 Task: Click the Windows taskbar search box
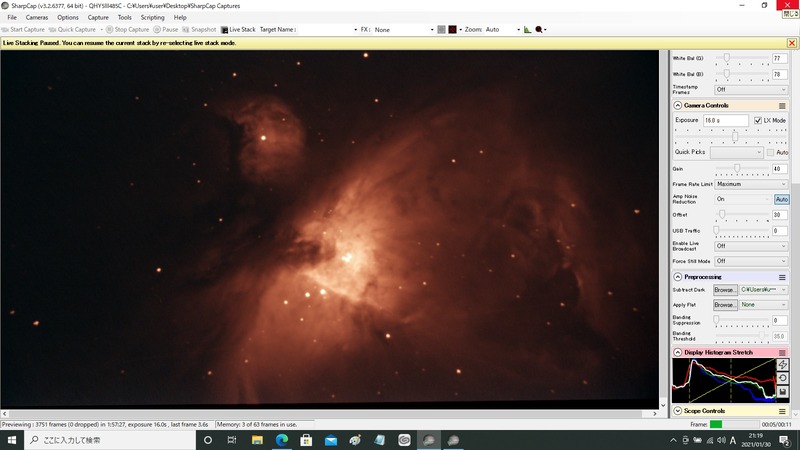point(110,440)
